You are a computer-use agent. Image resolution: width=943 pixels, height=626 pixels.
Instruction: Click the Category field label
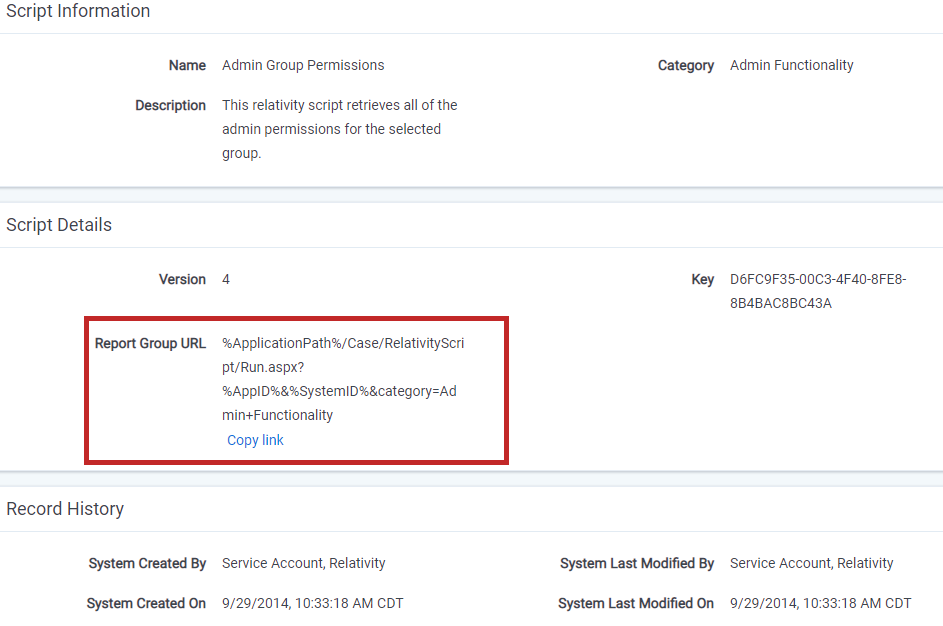[686, 65]
